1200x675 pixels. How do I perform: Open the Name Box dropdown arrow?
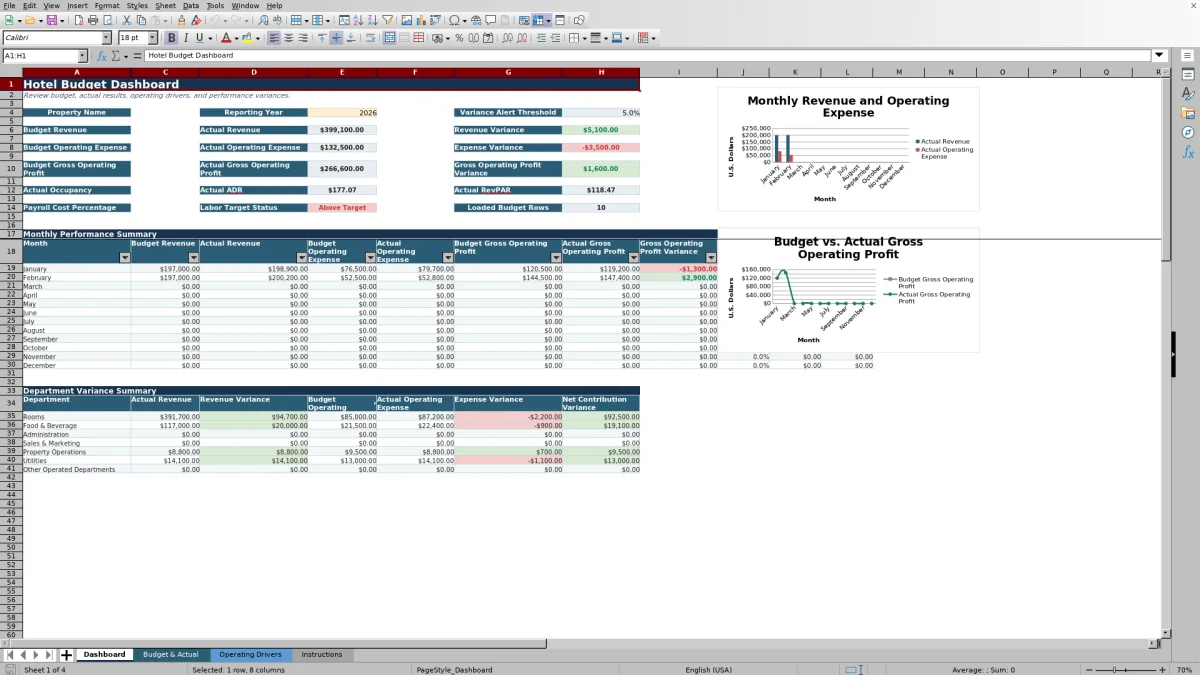(82, 56)
